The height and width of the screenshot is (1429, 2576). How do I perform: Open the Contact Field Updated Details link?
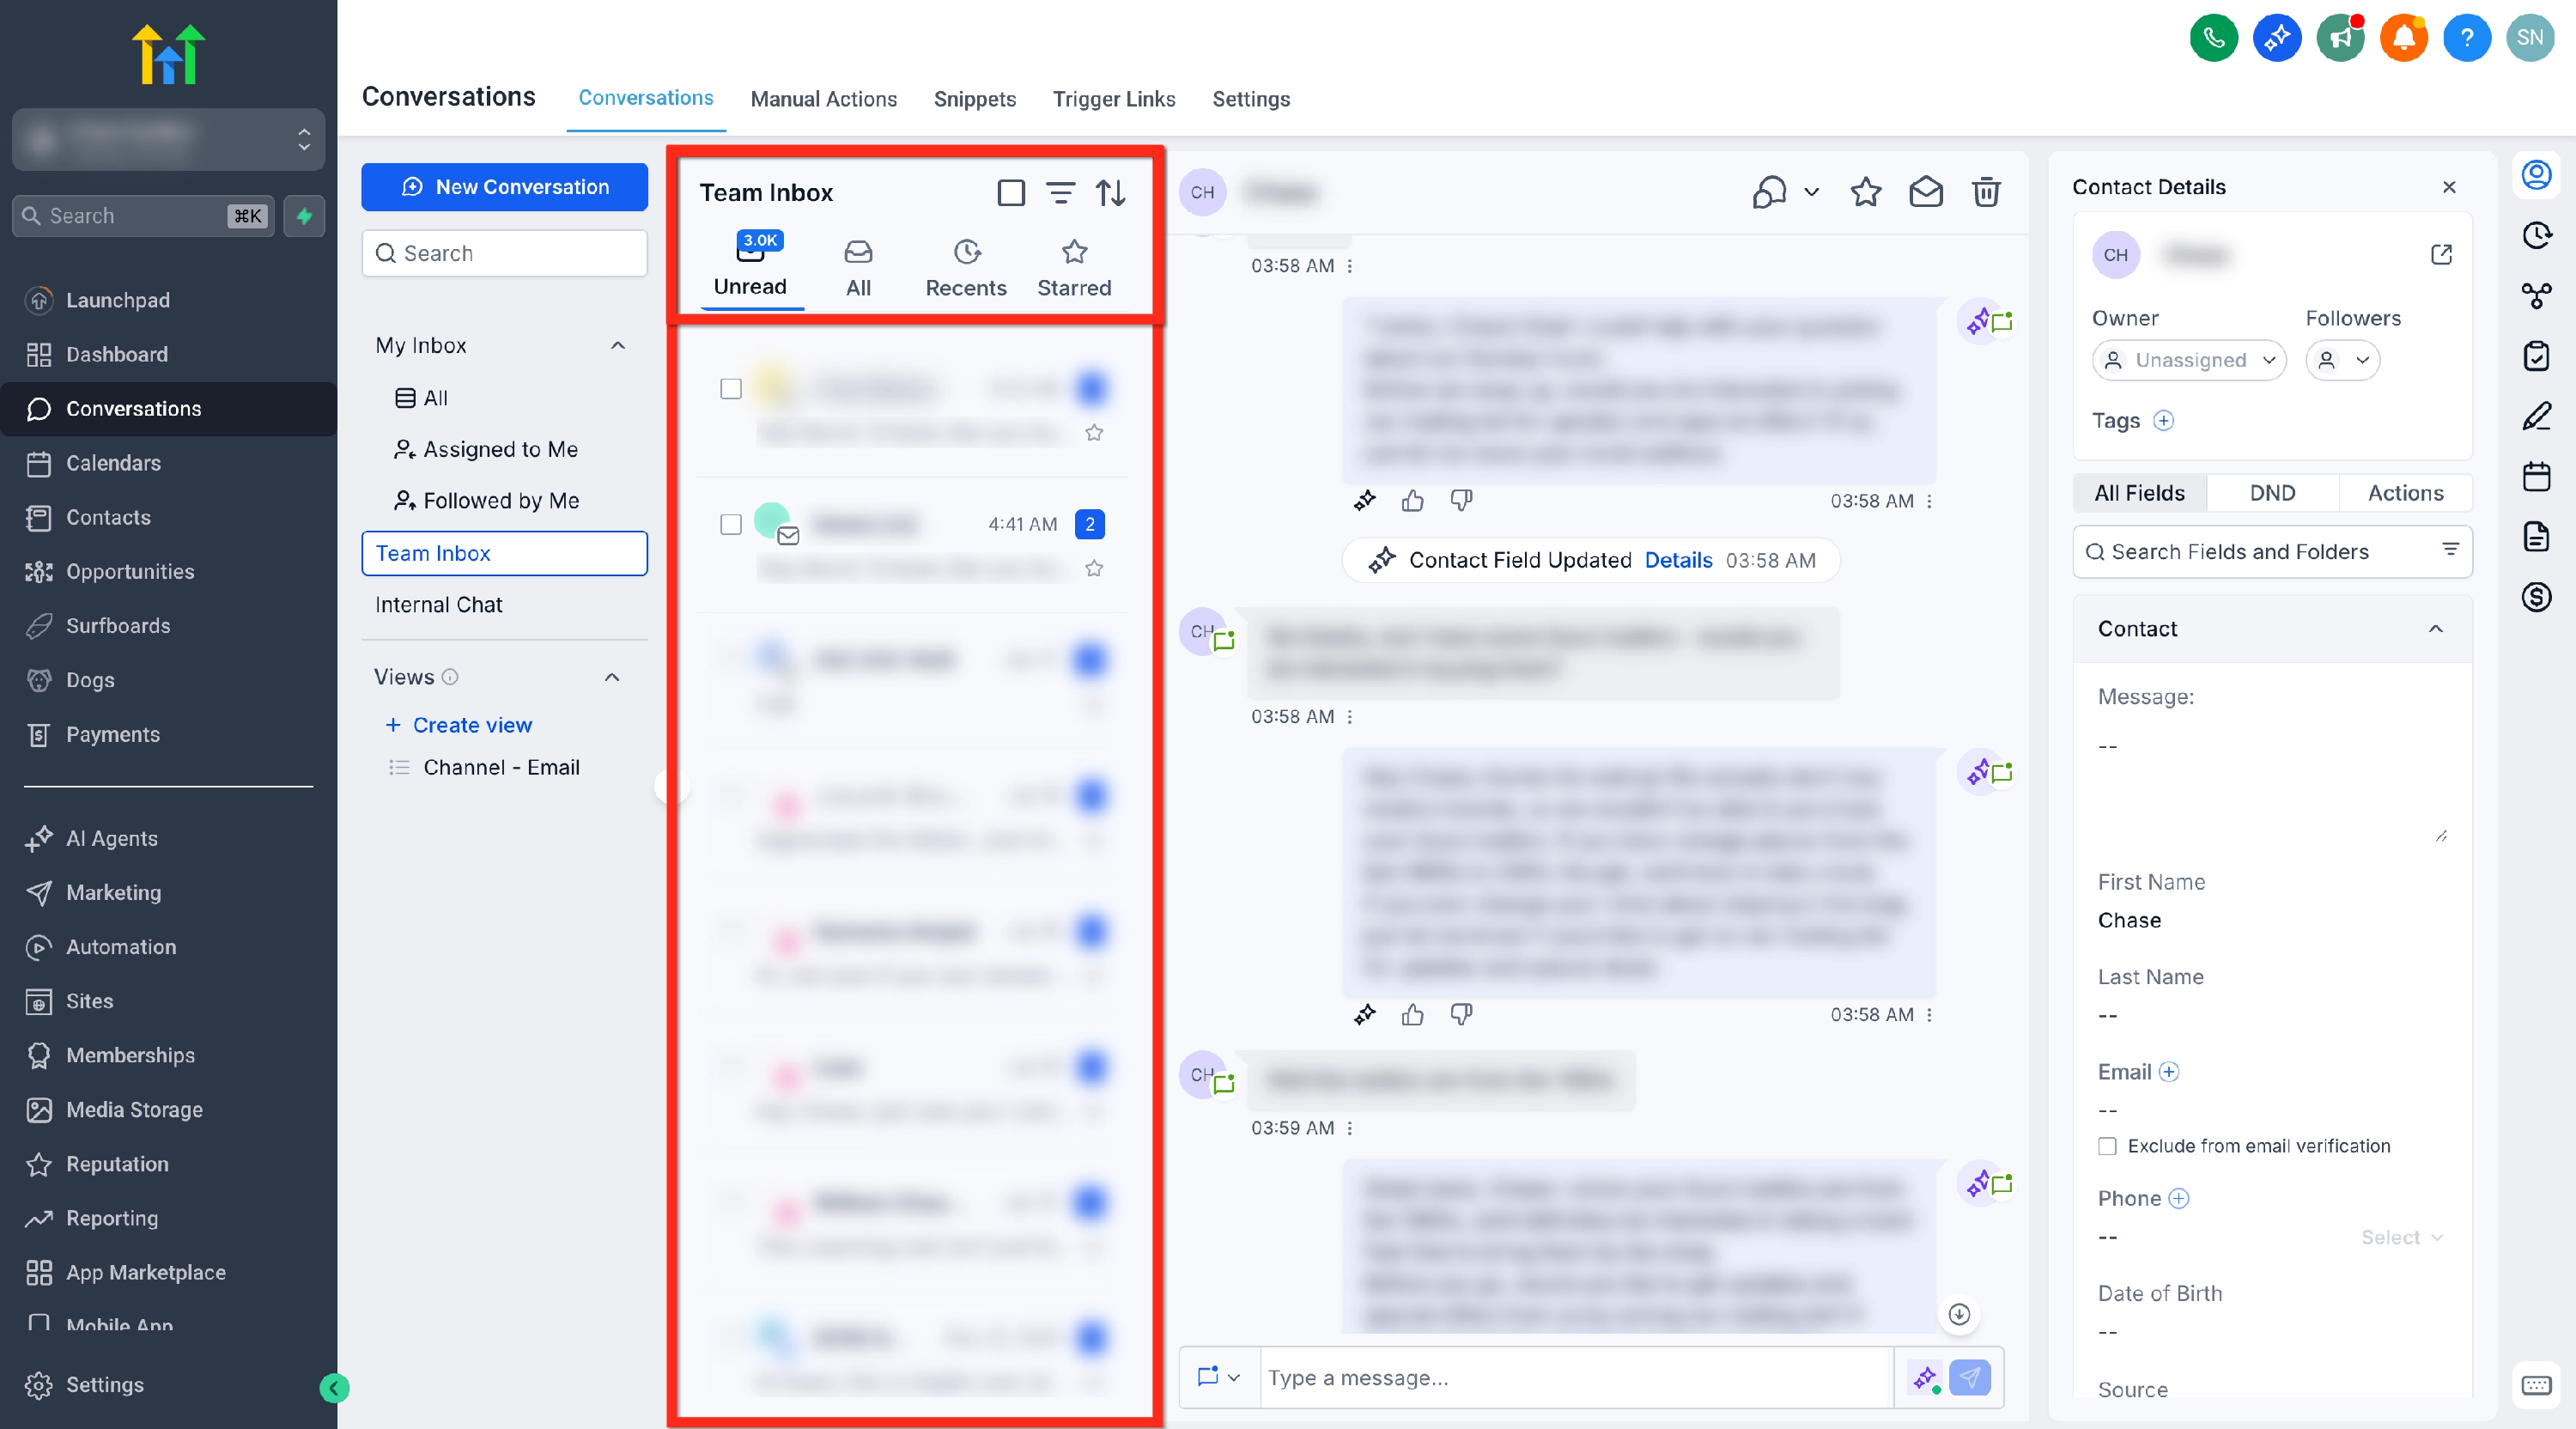1678,560
